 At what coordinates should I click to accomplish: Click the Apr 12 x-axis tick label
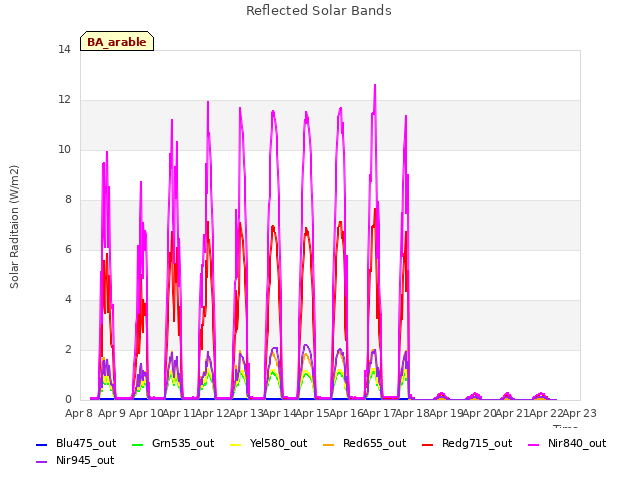click(212, 413)
